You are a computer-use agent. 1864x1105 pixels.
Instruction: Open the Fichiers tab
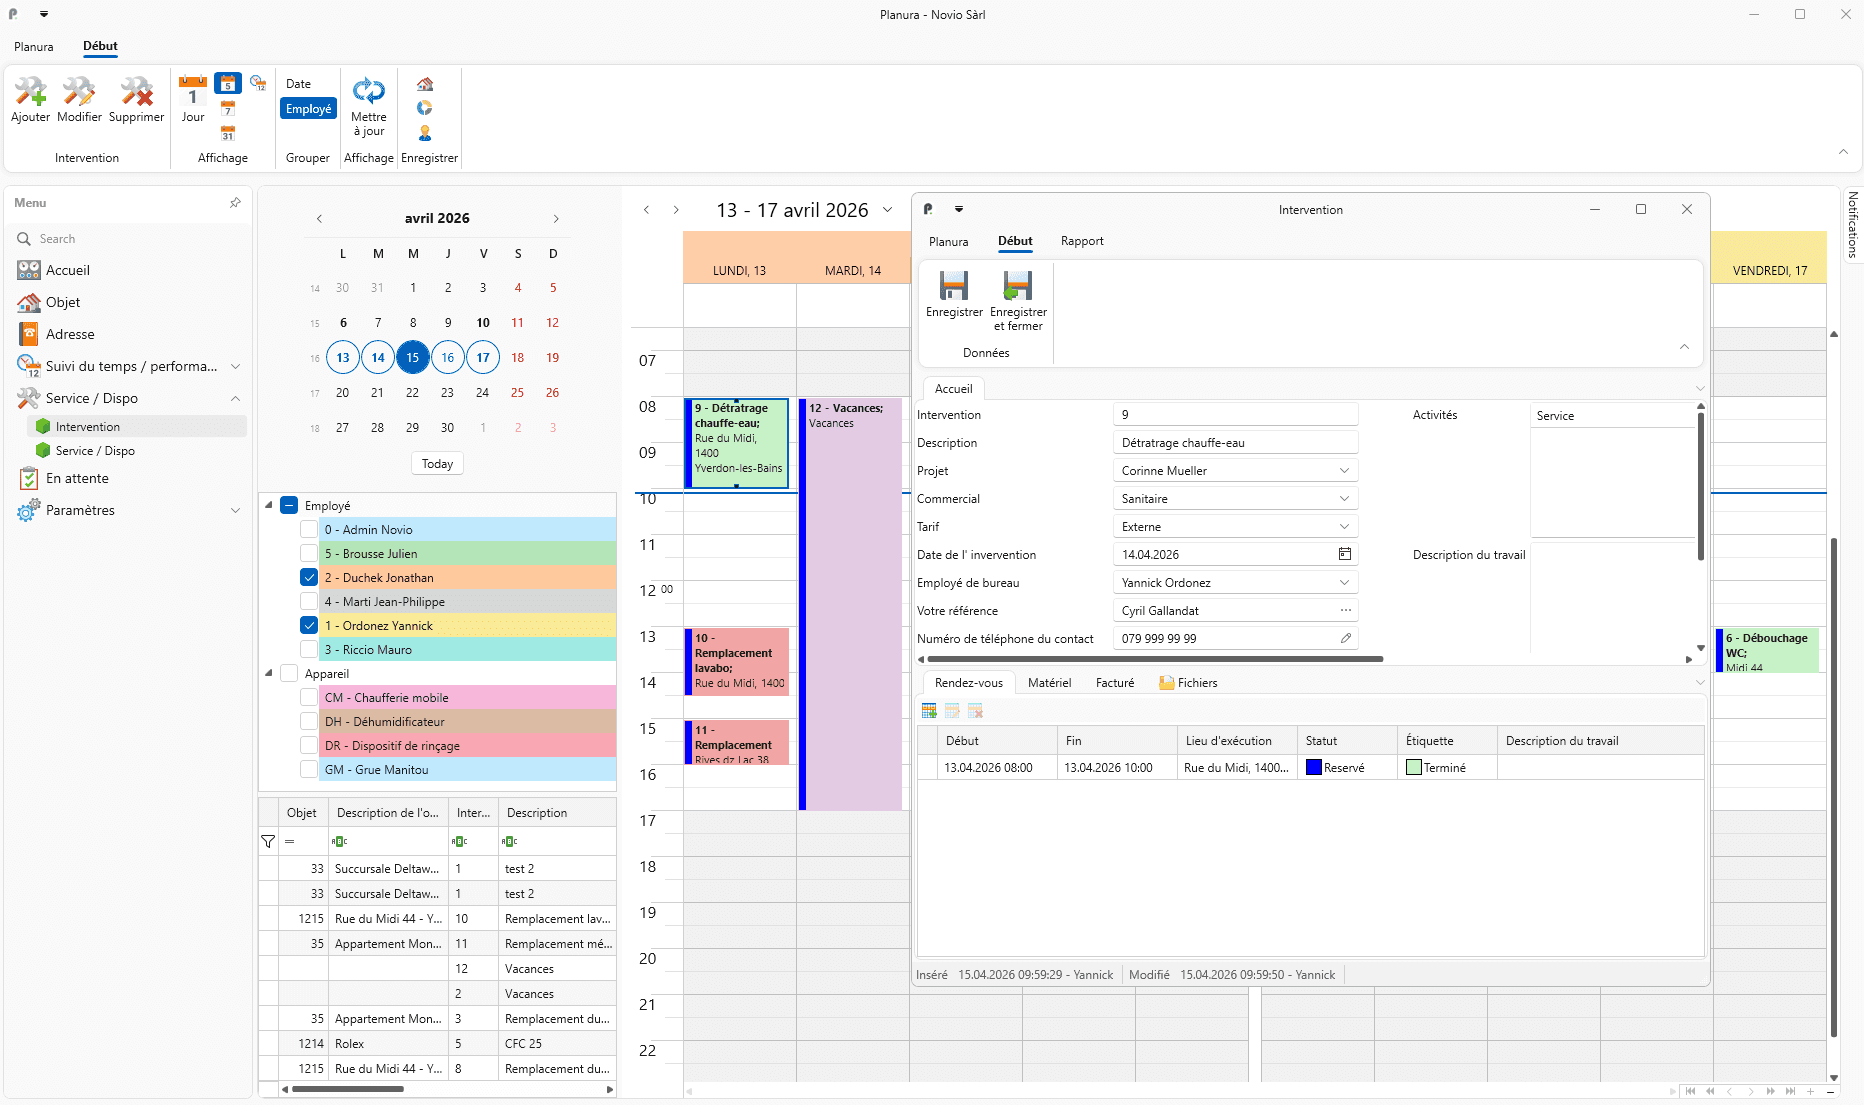(1188, 683)
